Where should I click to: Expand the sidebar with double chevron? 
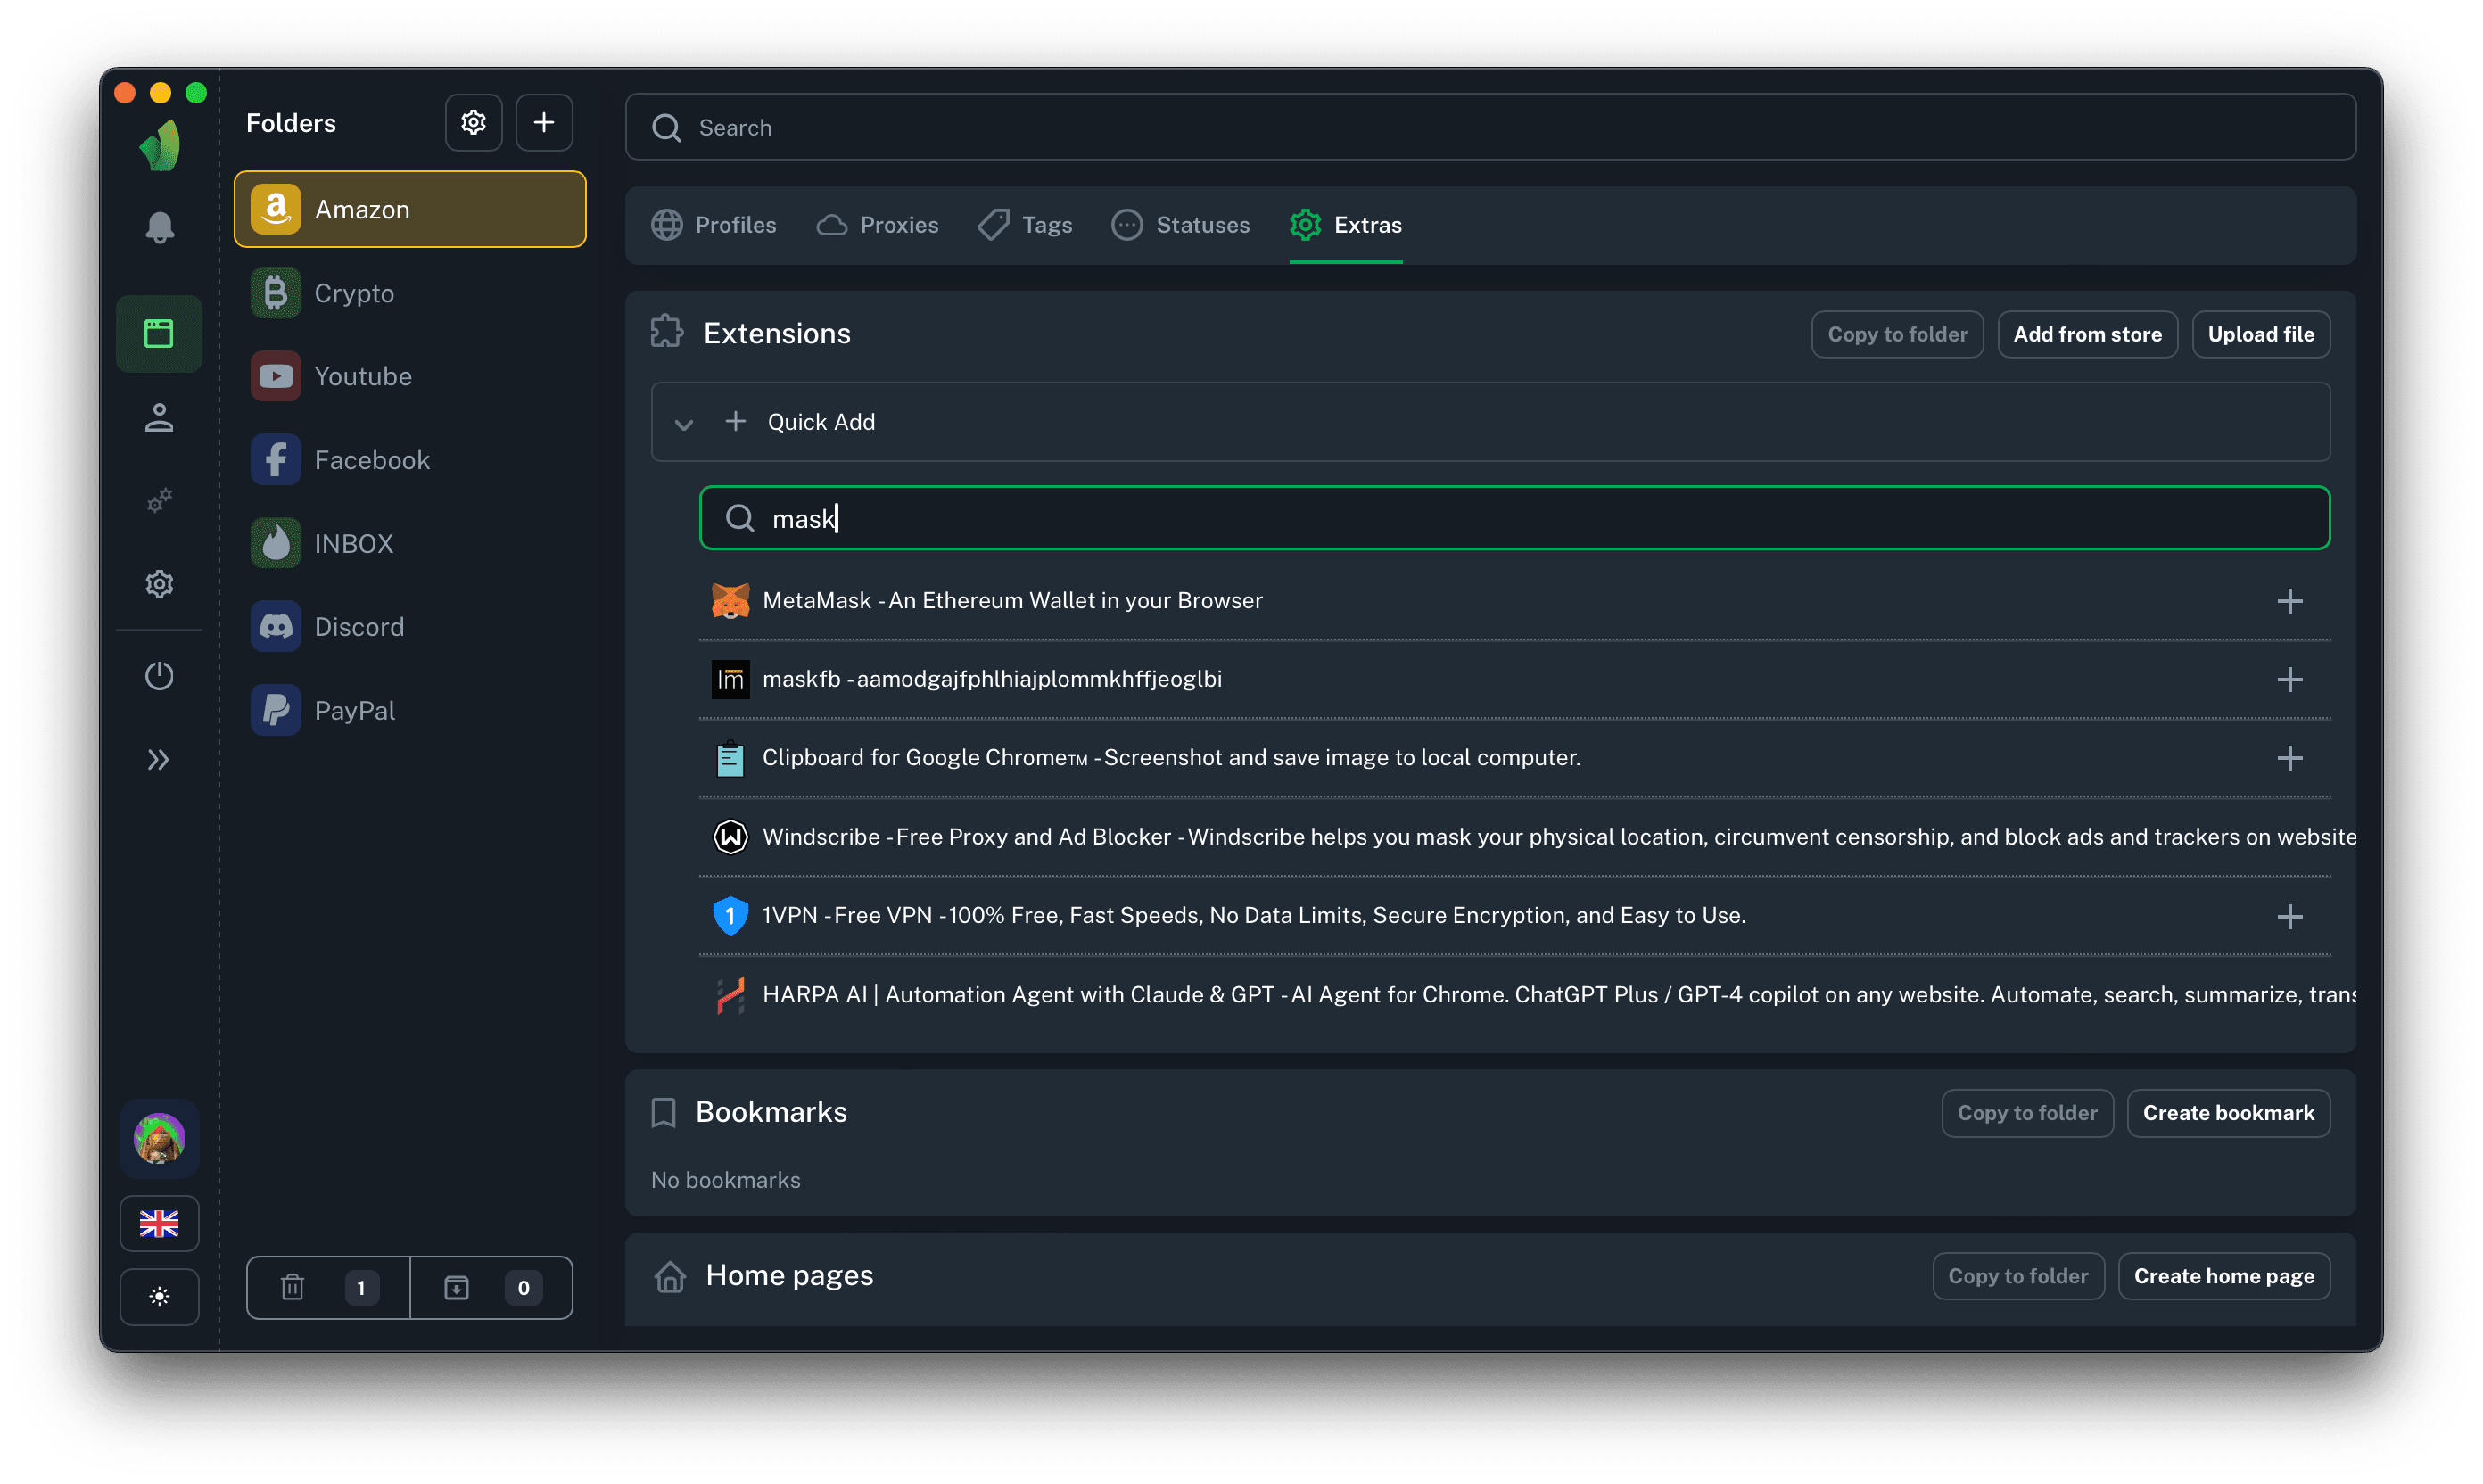tap(159, 760)
